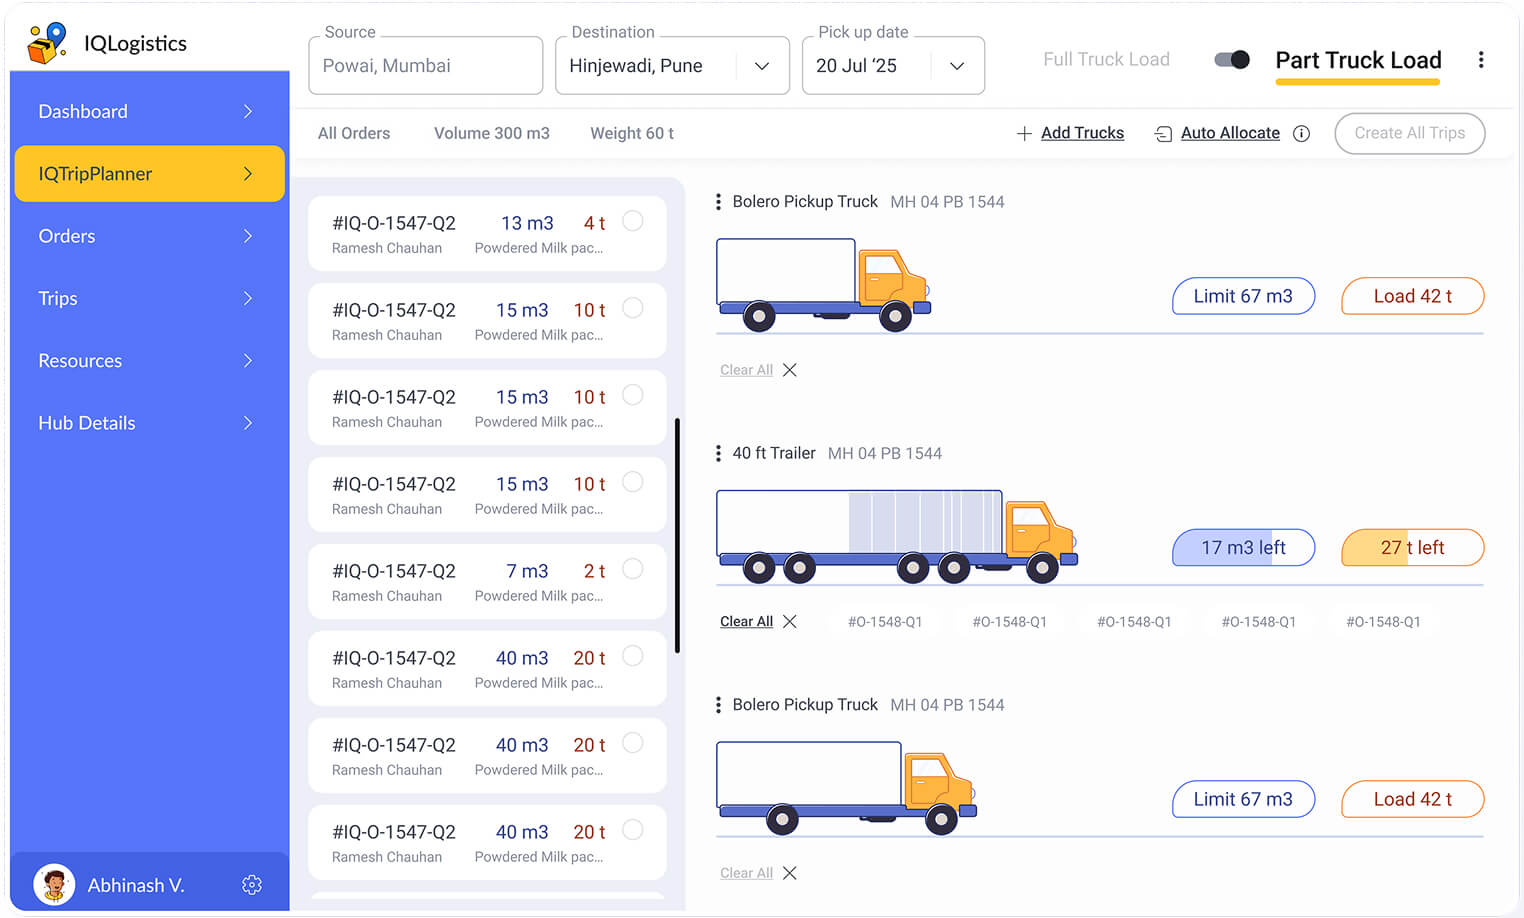Screen dimensions: 1524x918
Task: Open the kebab menu on Bolero Pickup Truck
Action: 719,201
